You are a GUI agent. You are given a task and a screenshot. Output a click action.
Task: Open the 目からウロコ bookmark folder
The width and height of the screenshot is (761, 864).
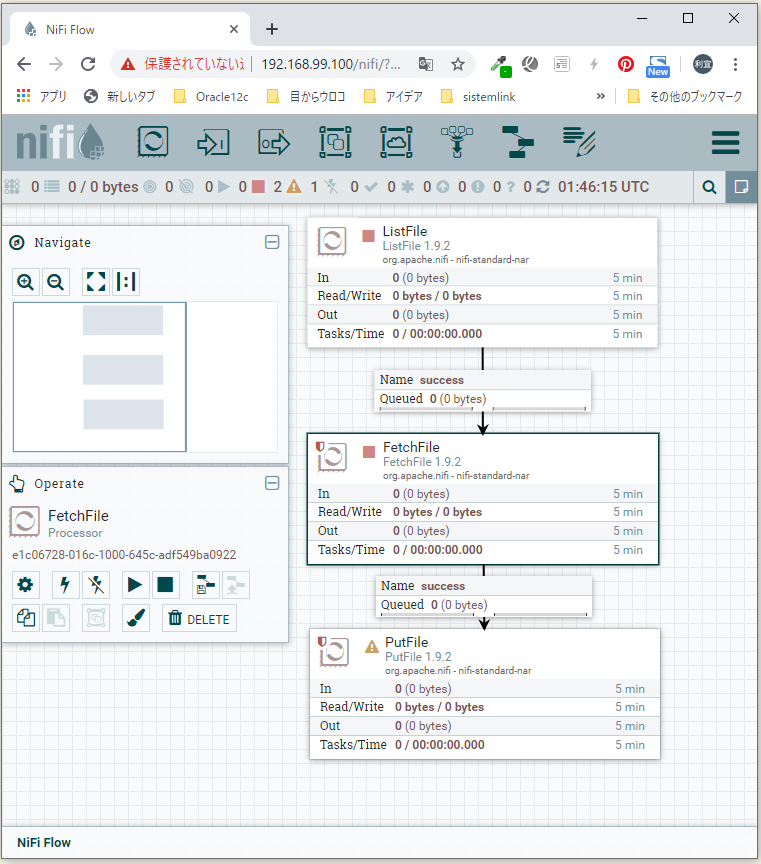[306, 97]
